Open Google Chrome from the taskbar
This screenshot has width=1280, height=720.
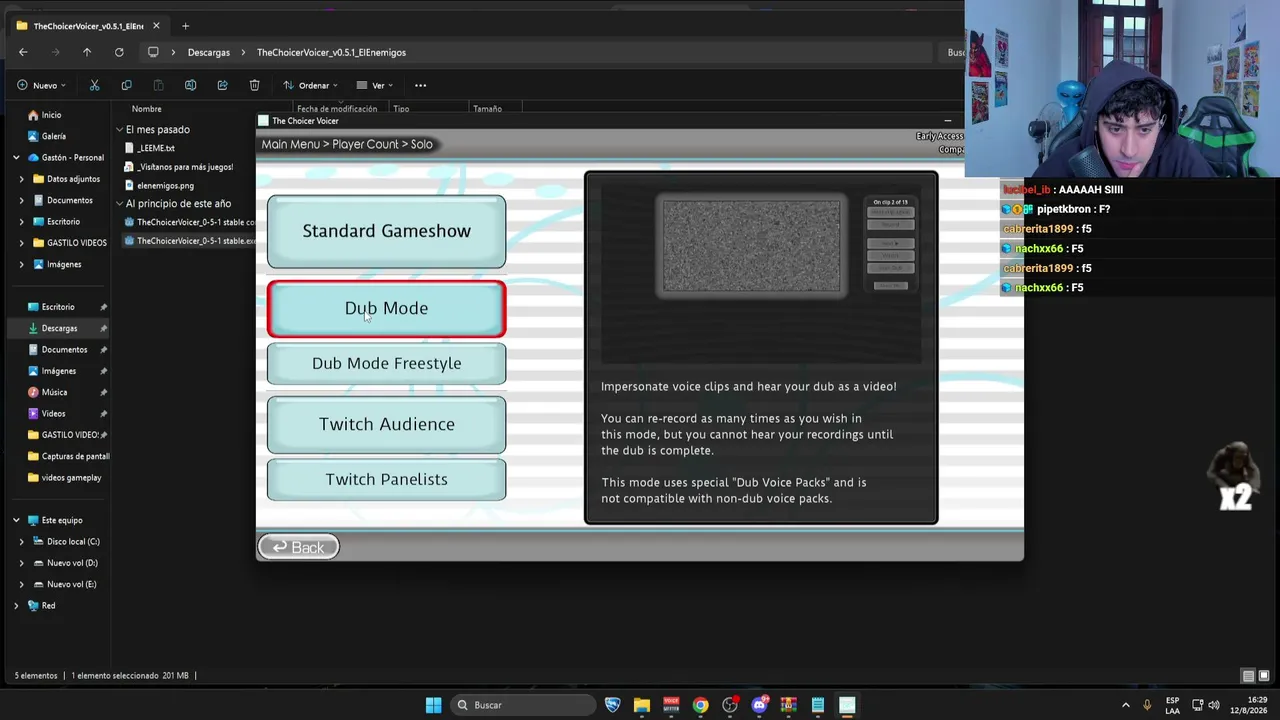click(x=700, y=705)
